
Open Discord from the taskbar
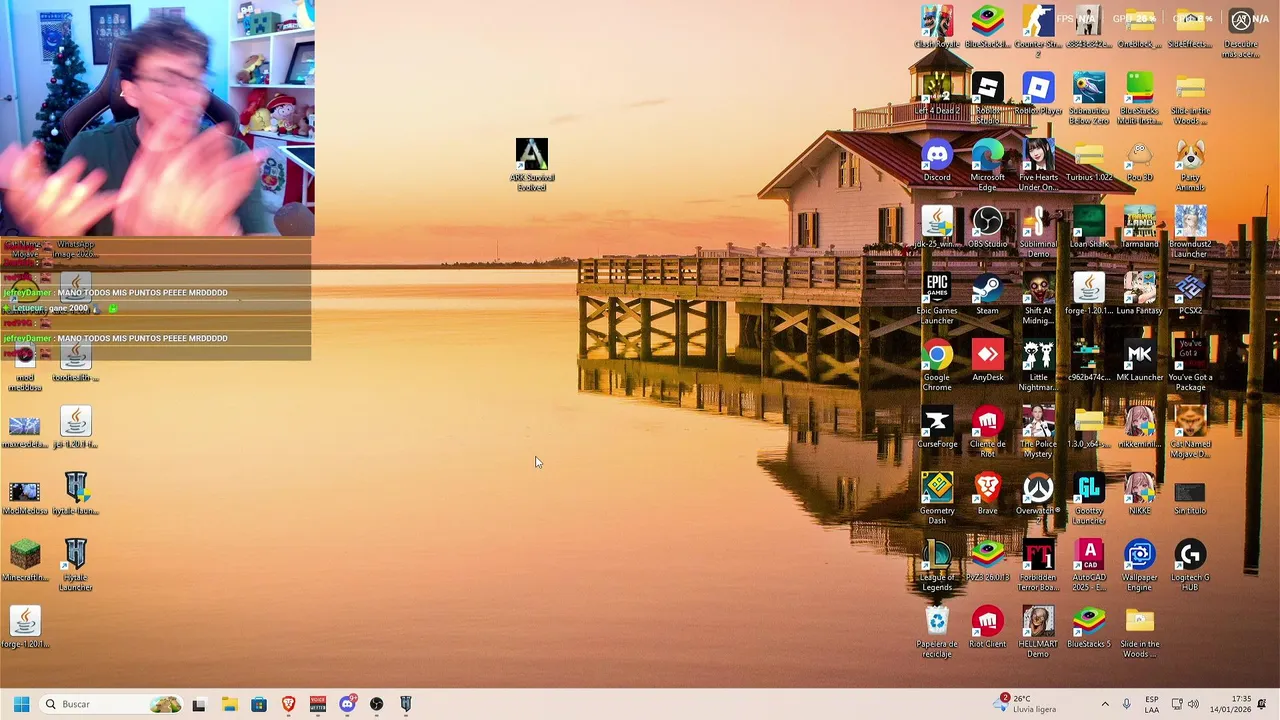coord(347,704)
